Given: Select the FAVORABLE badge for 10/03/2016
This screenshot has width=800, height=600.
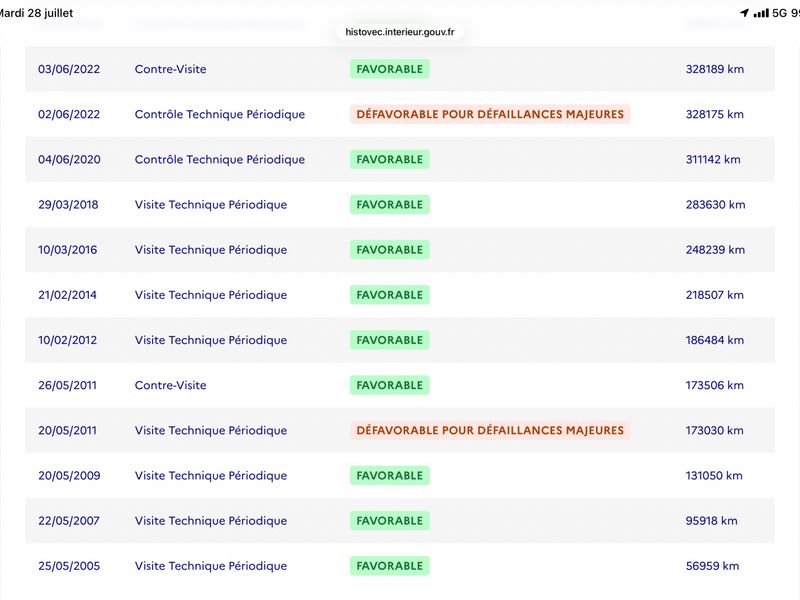Looking at the screenshot, I should pyautogui.click(x=389, y=249).
